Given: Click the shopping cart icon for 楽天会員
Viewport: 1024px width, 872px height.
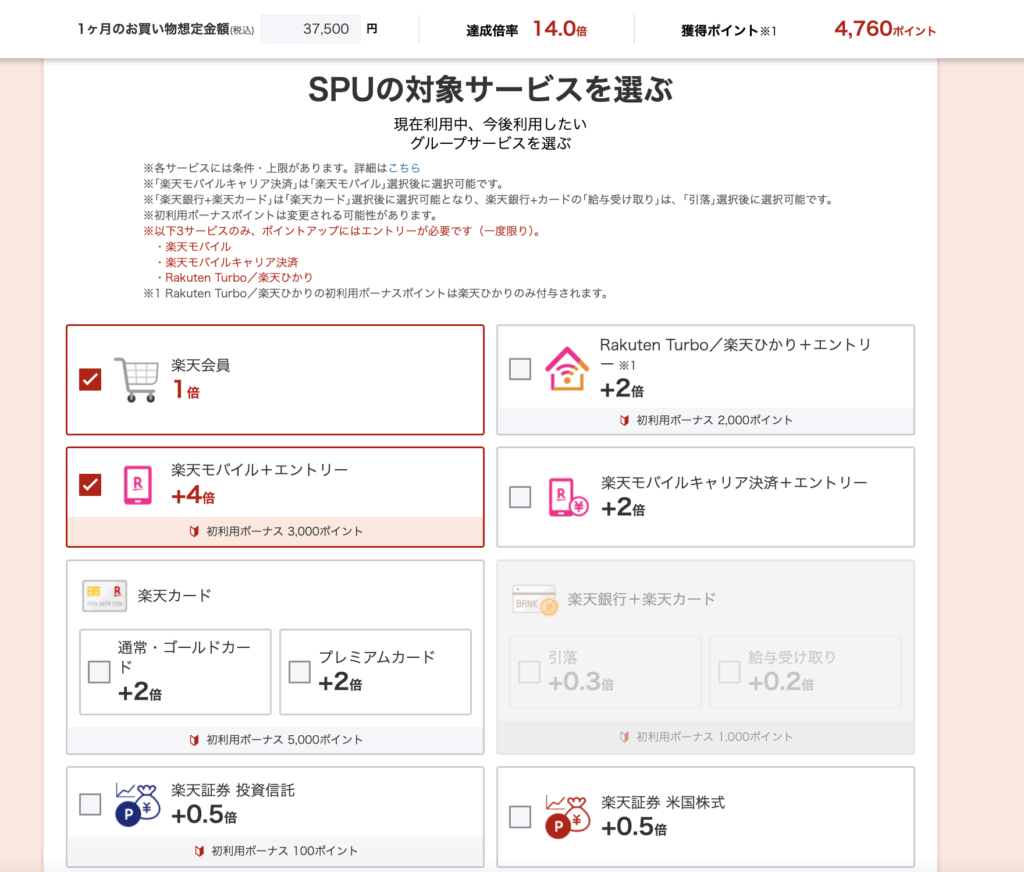Looking at the screenshot, I should click(136, 379).
